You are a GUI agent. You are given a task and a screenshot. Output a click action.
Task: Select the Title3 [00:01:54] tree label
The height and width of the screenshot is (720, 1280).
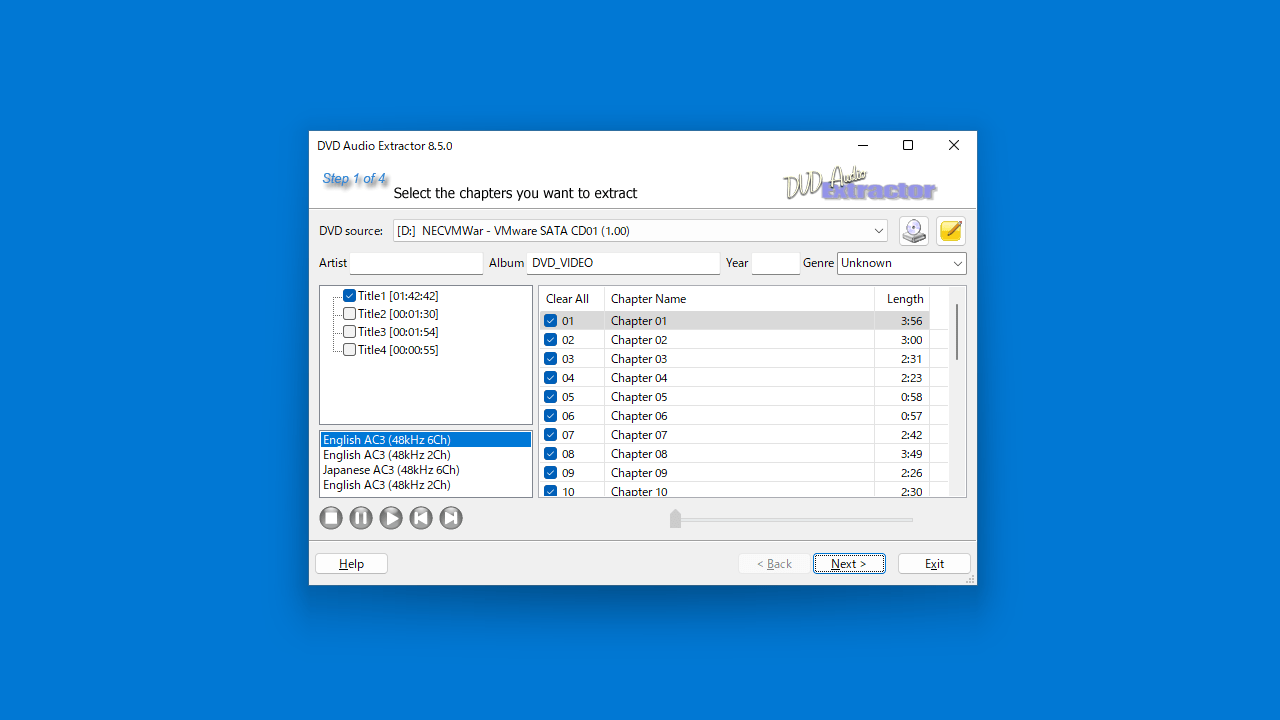[398, 332]
